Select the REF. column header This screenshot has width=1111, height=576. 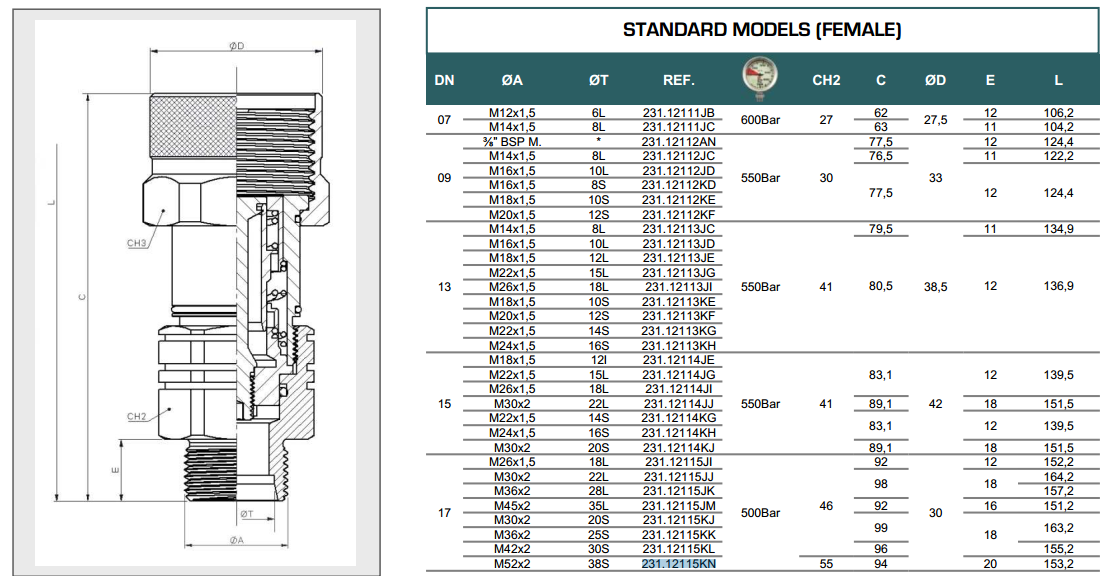point(679,80)
